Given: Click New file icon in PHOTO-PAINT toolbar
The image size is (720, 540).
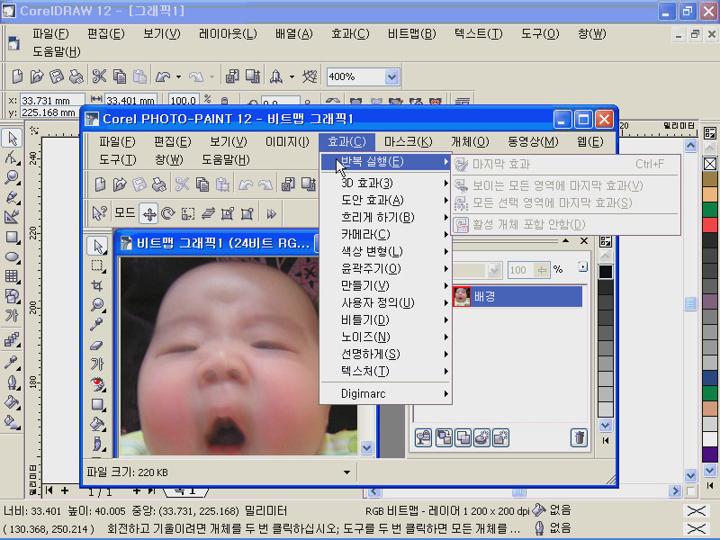Looking at the screenshot, I should click(x=100, y=185).
